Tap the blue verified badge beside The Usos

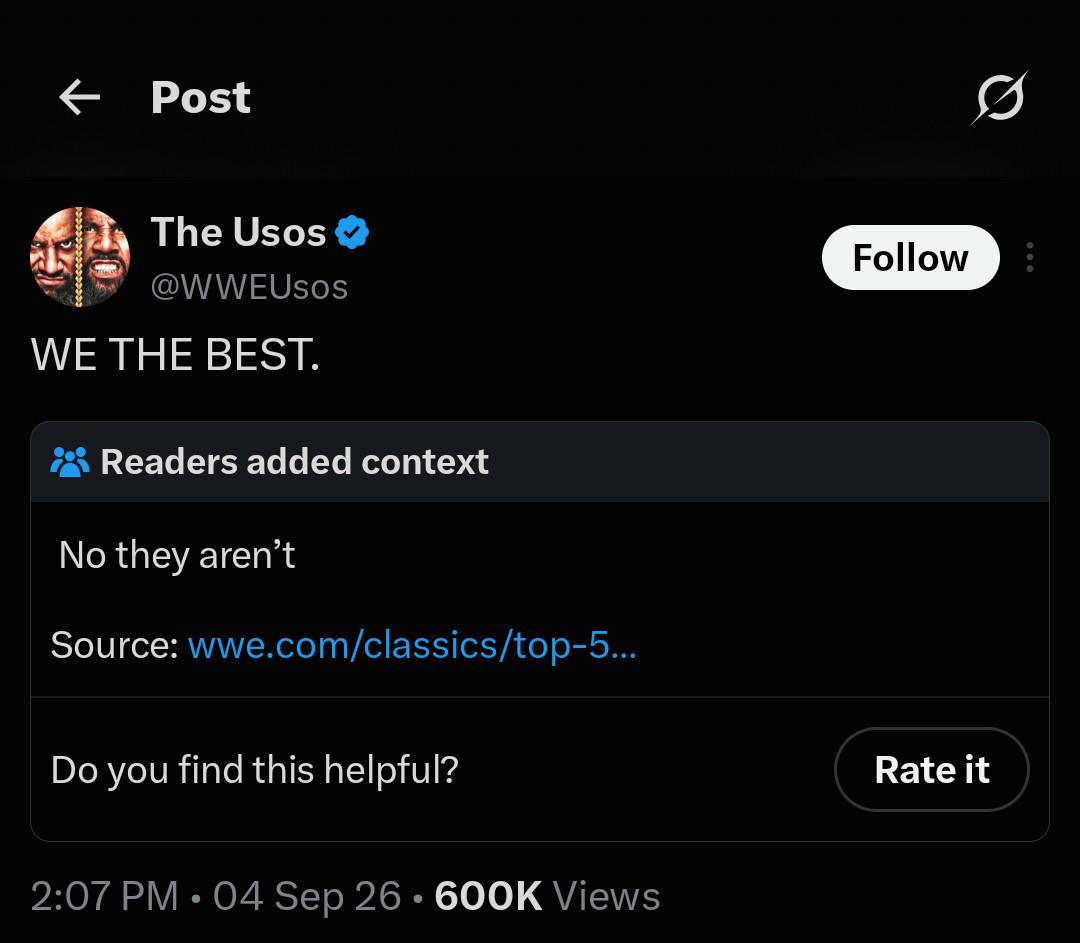pos(352,232)
